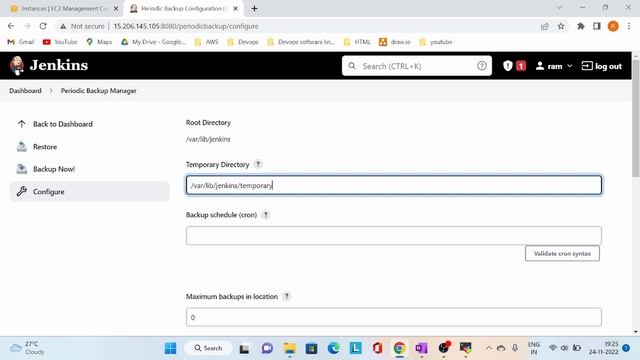Click the Jenkins search box

[416, 66]
